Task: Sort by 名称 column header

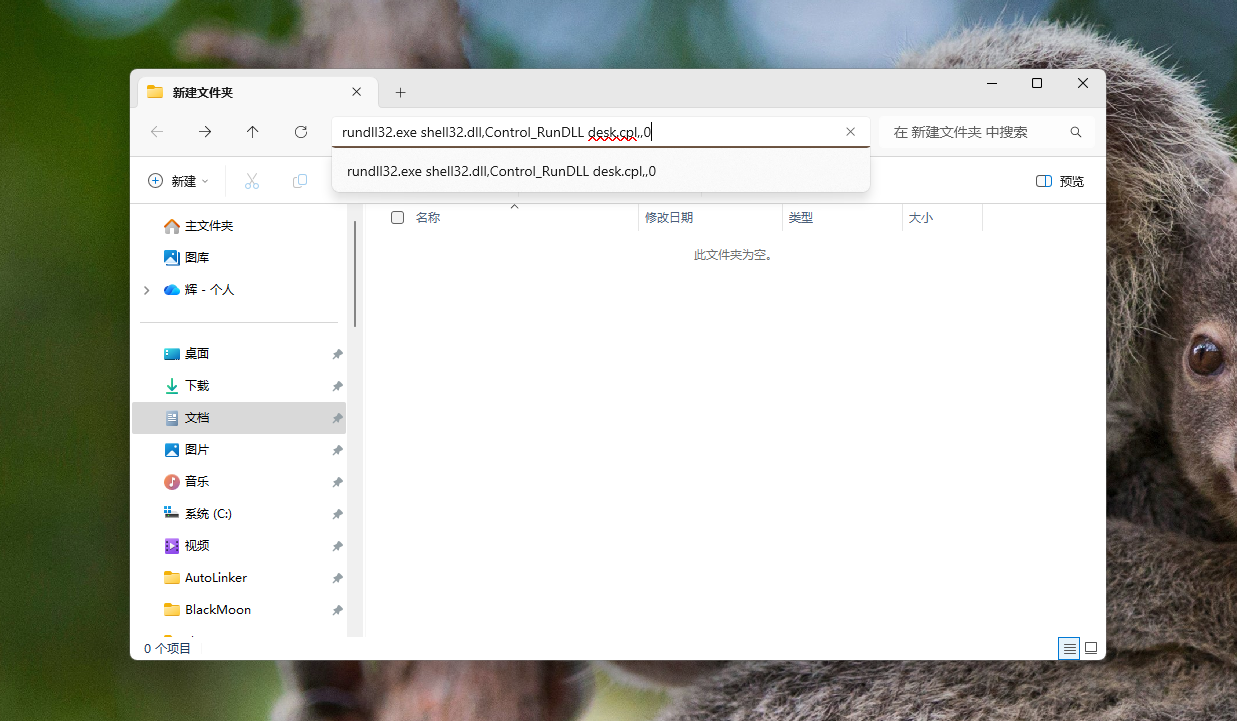Action: click(x=428, y=217)
